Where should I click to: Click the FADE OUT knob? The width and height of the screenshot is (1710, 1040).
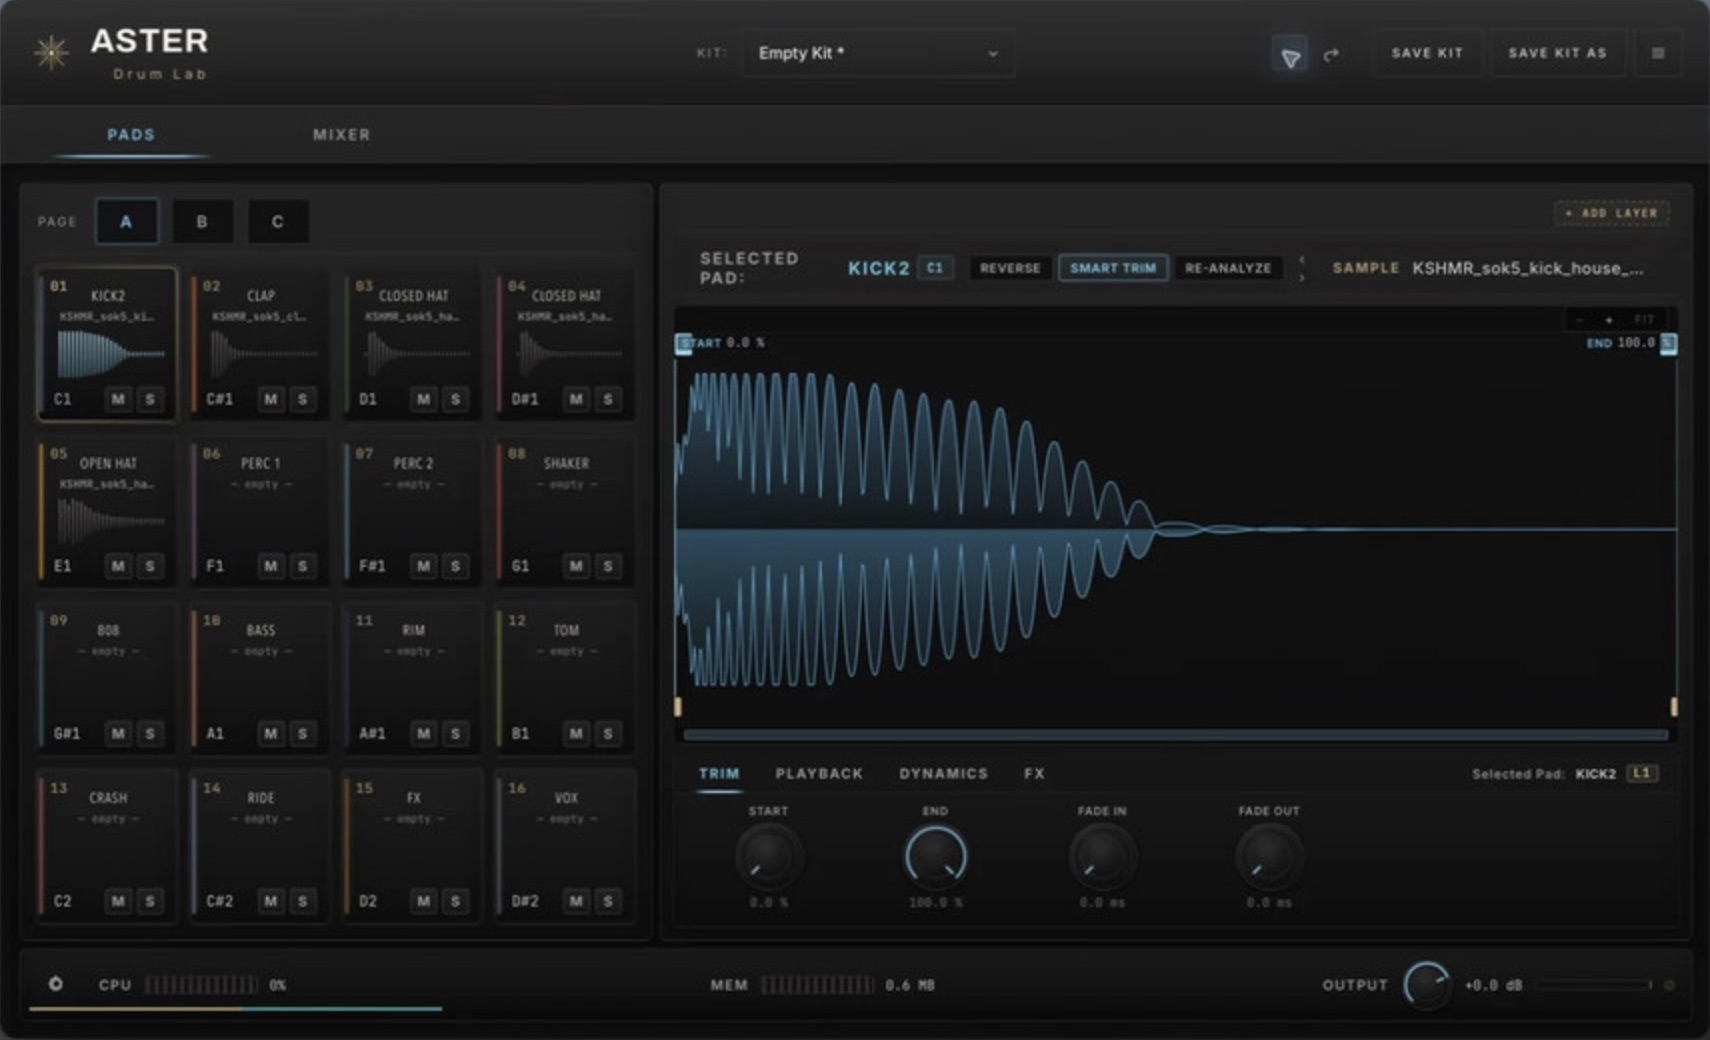pos(1269,857)
